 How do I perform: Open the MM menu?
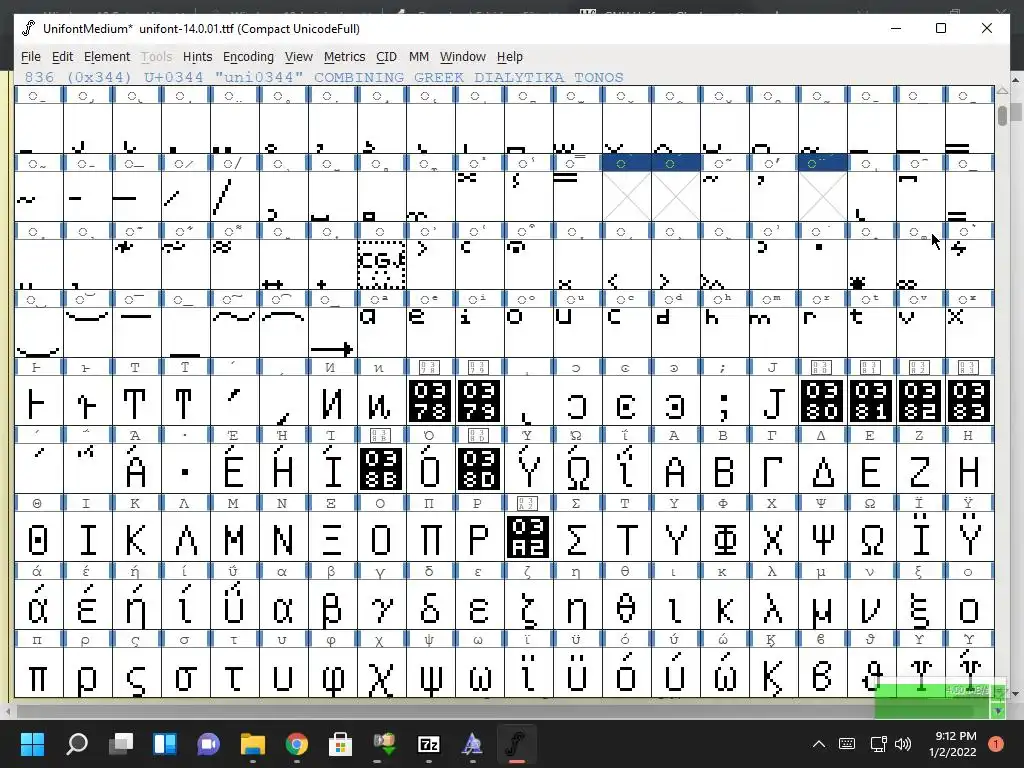point(419,57)
